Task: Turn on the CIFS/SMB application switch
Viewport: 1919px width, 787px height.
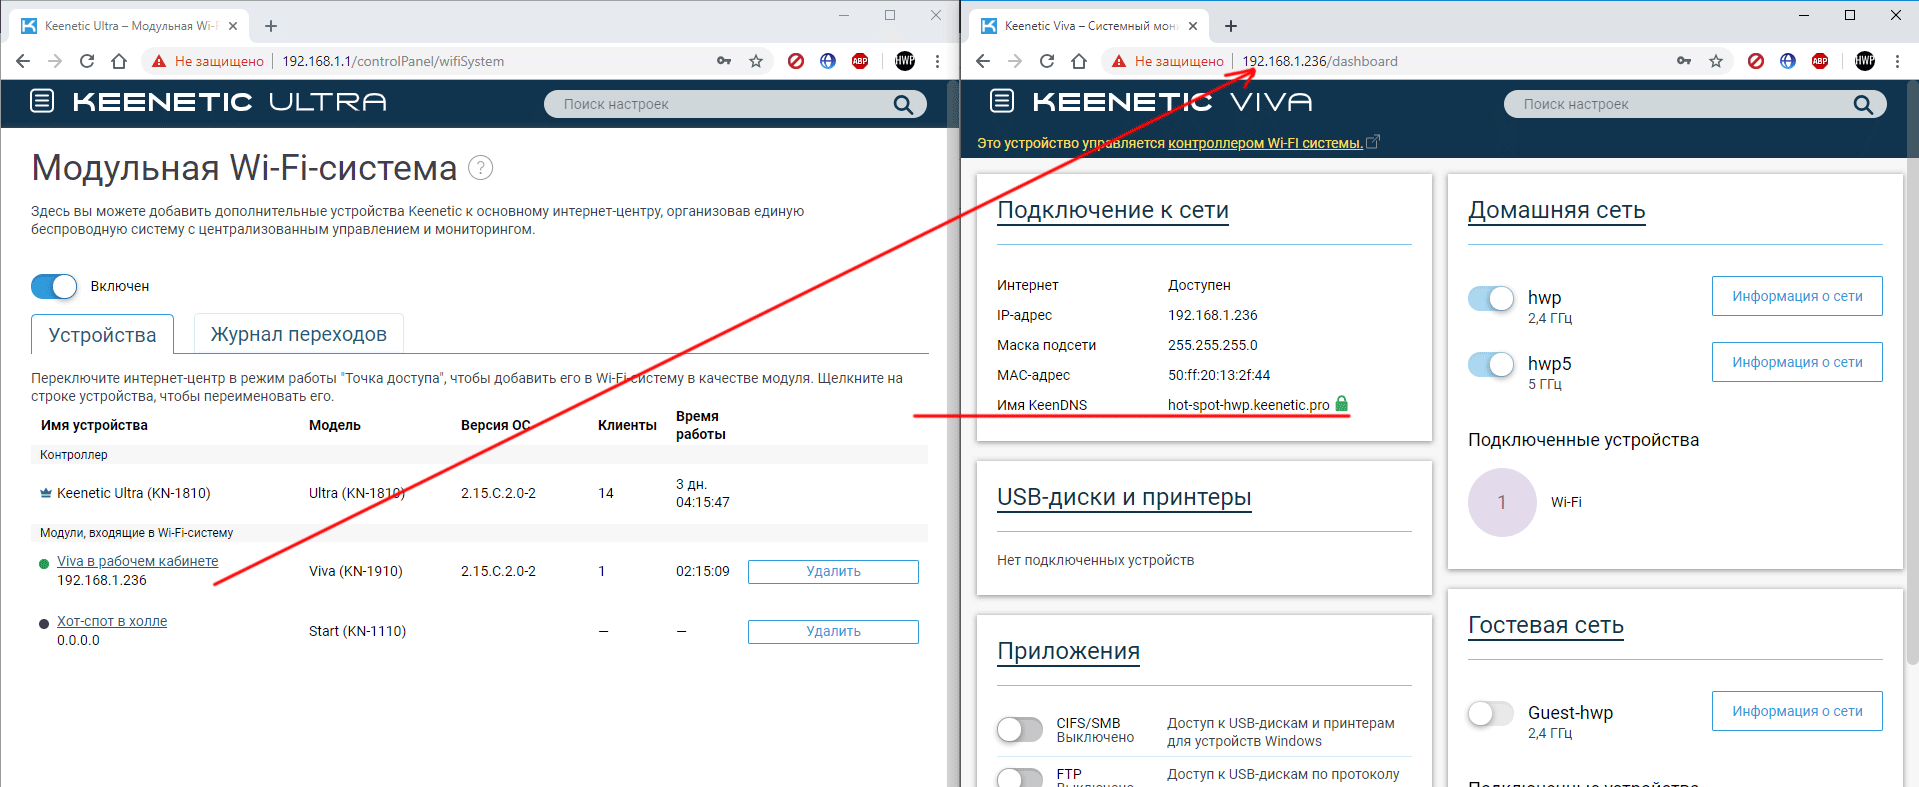Action: 1020,730
